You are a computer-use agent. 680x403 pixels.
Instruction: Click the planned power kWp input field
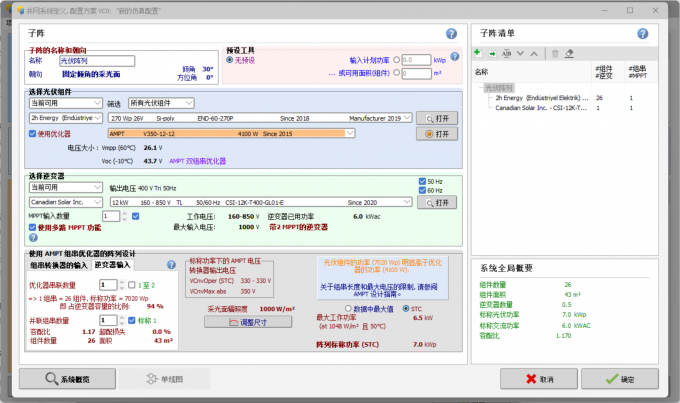tap(416, 60)
